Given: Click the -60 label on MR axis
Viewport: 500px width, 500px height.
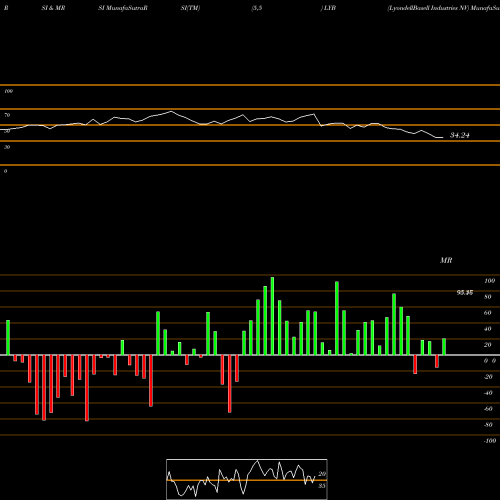Looking at the screenshot, I should pos(488,409).
